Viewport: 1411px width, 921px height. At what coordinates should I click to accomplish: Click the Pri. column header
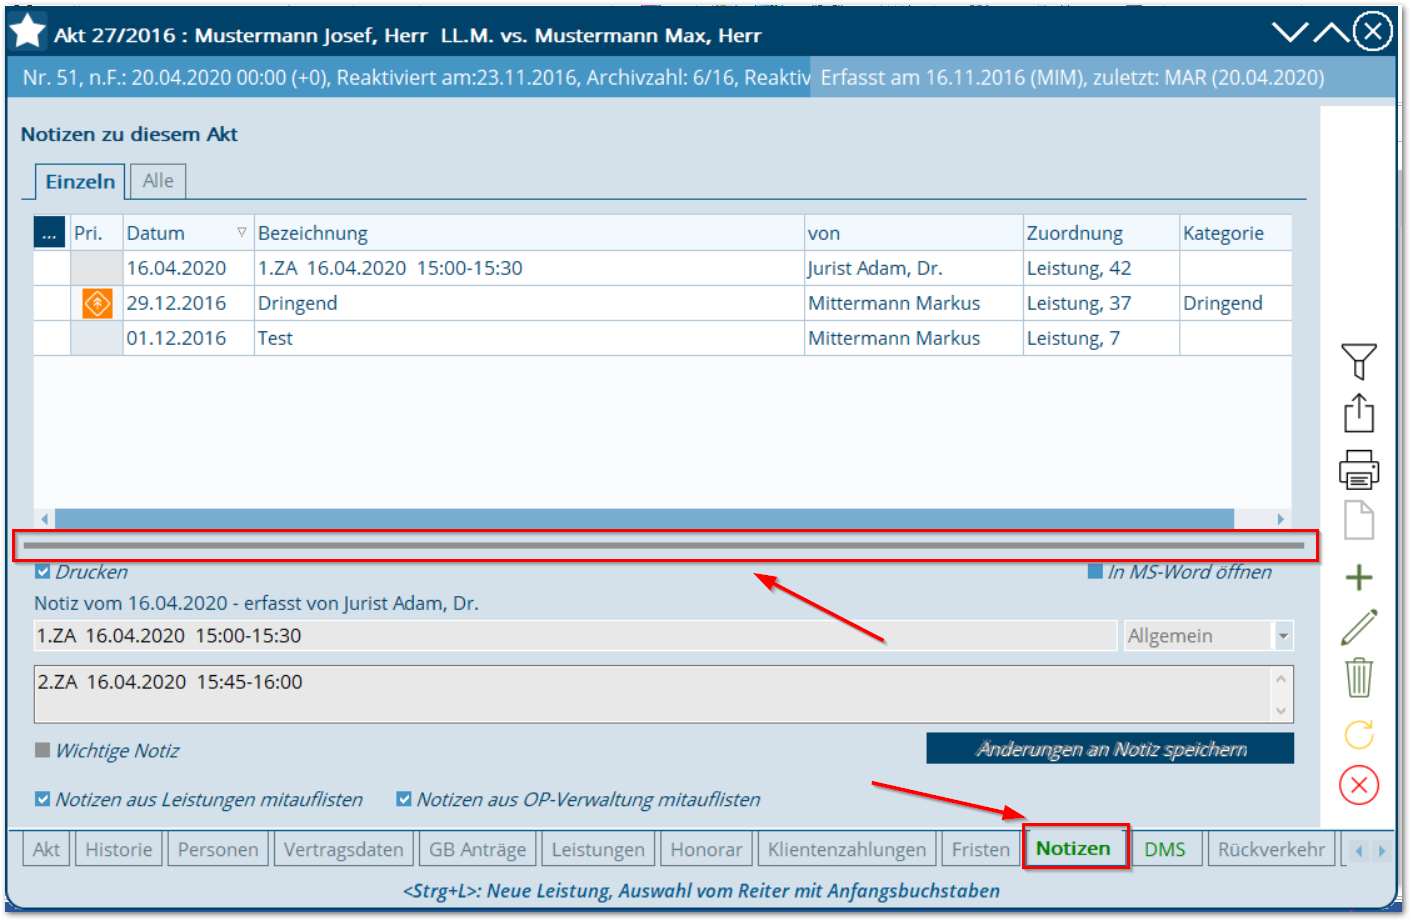click(96, 232)
